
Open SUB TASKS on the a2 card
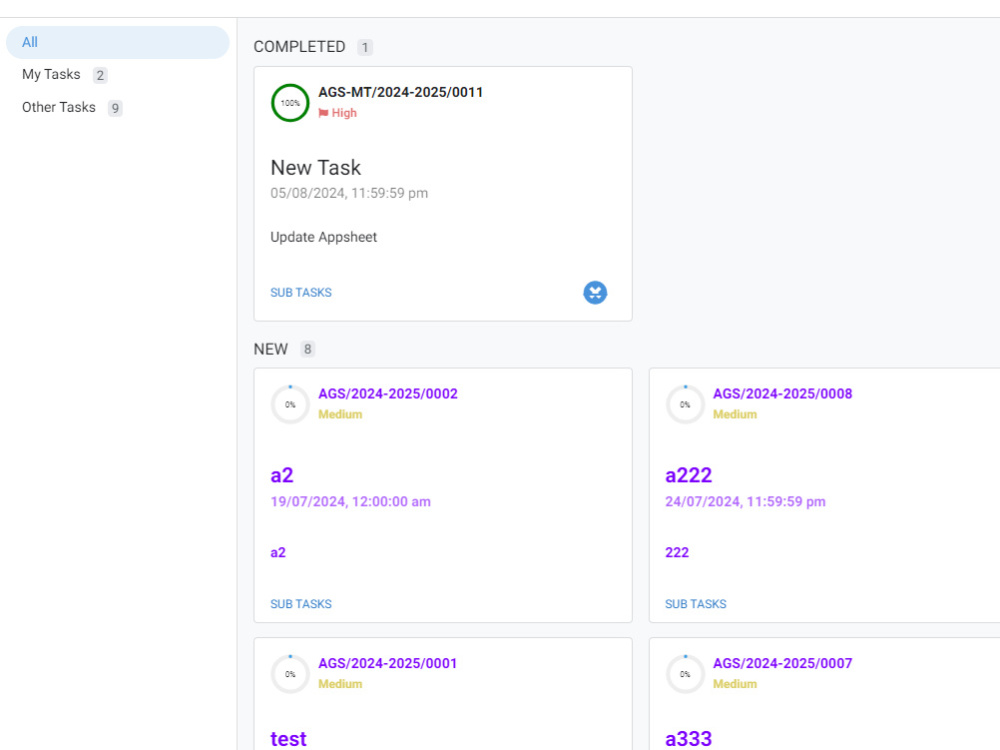(301, 603)
